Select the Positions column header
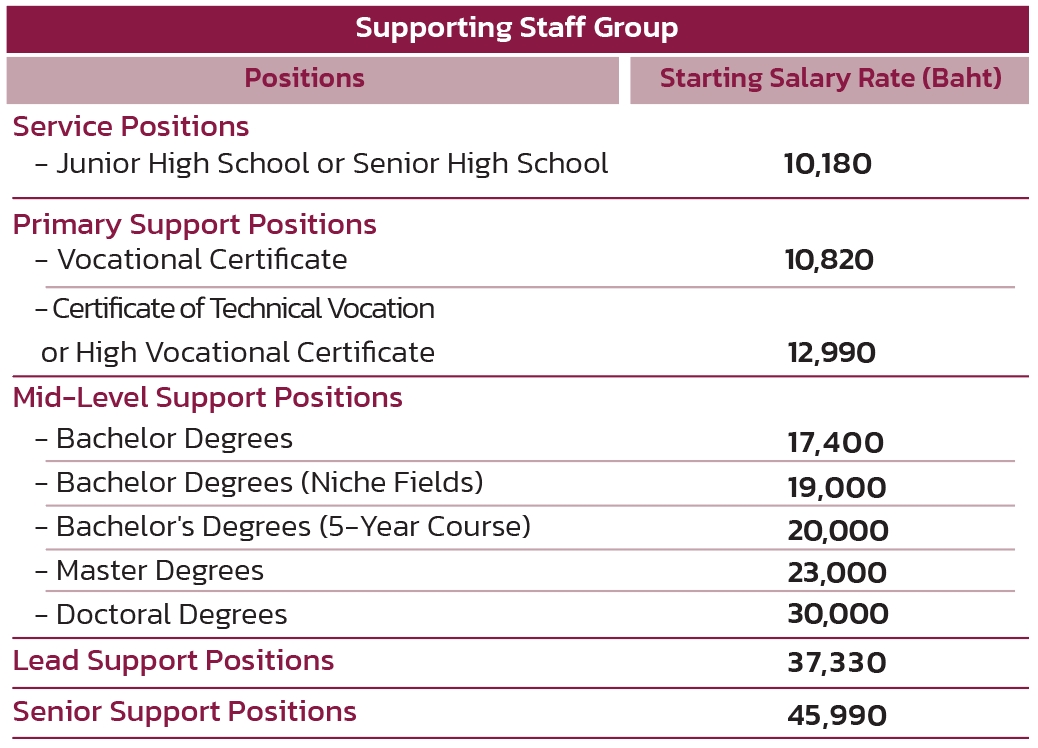This screenshot has height=748, width=1038. click(x=304, y=79)
